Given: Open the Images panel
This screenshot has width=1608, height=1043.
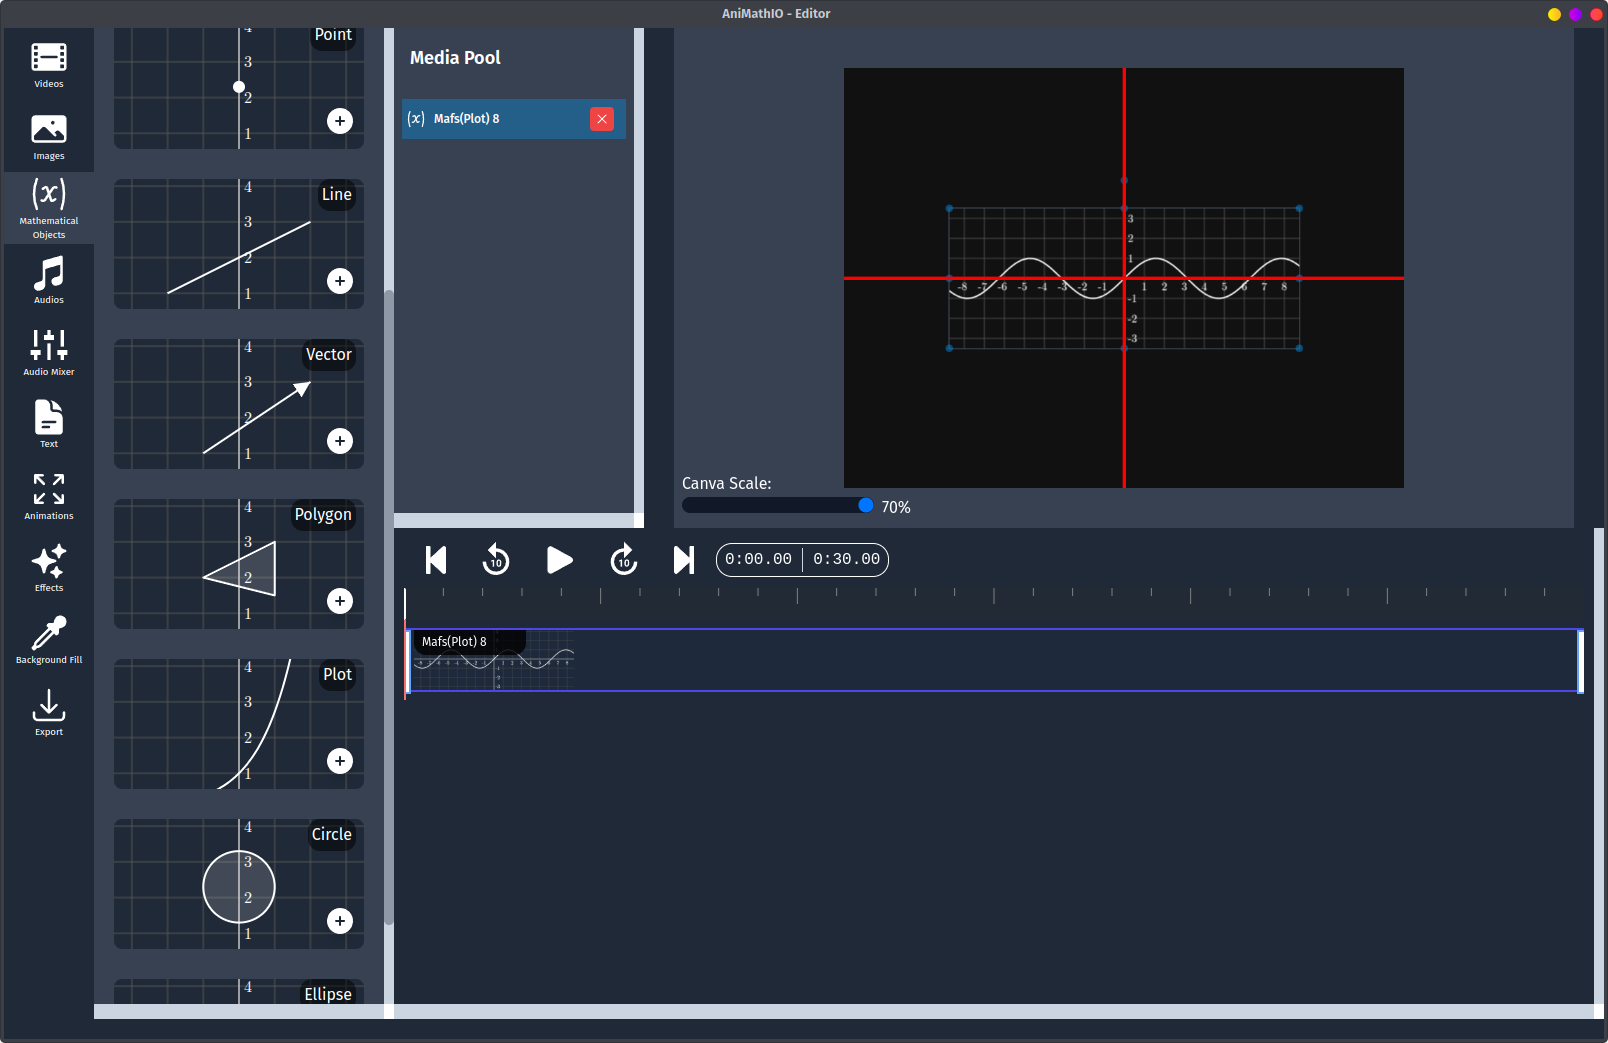Looking at the screenshot, I should click(48, 137).
